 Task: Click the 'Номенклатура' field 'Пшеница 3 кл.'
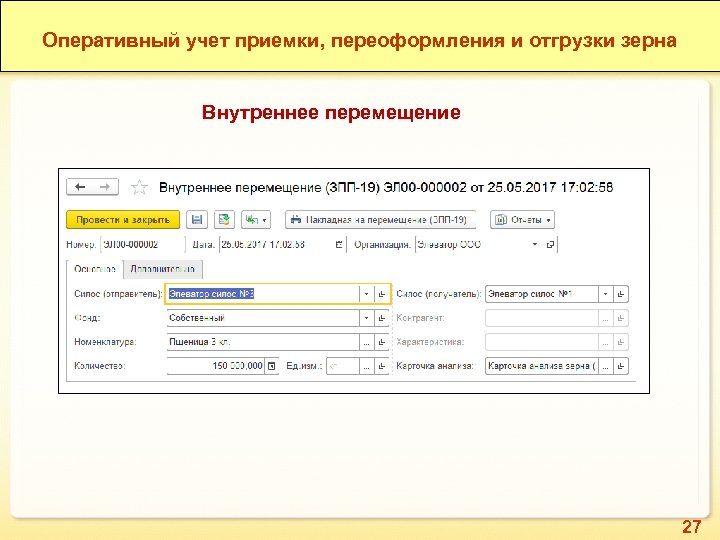[x=263, y=342]
